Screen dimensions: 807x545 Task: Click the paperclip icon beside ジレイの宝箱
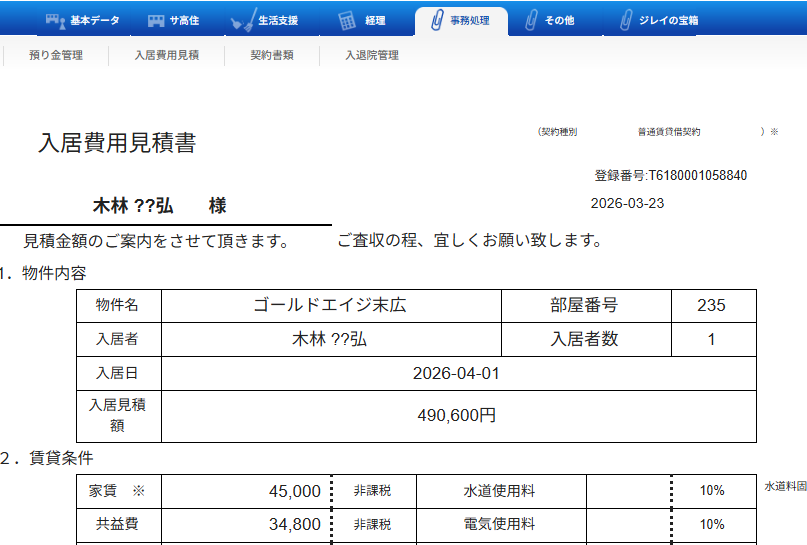pyautogui.click(x=626, y=21)
